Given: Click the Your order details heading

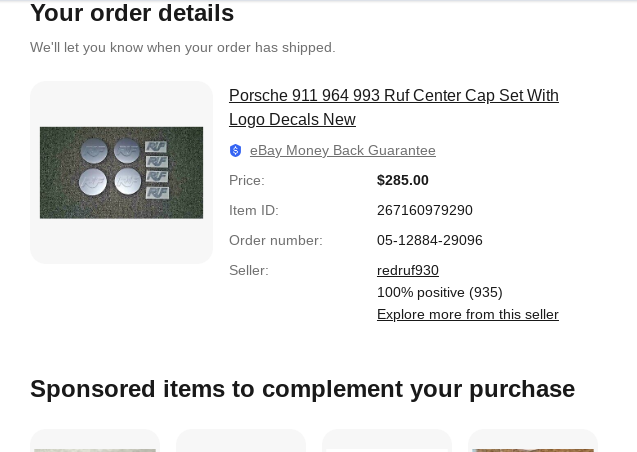Looking at the screenshot, I should click(132, 13).
